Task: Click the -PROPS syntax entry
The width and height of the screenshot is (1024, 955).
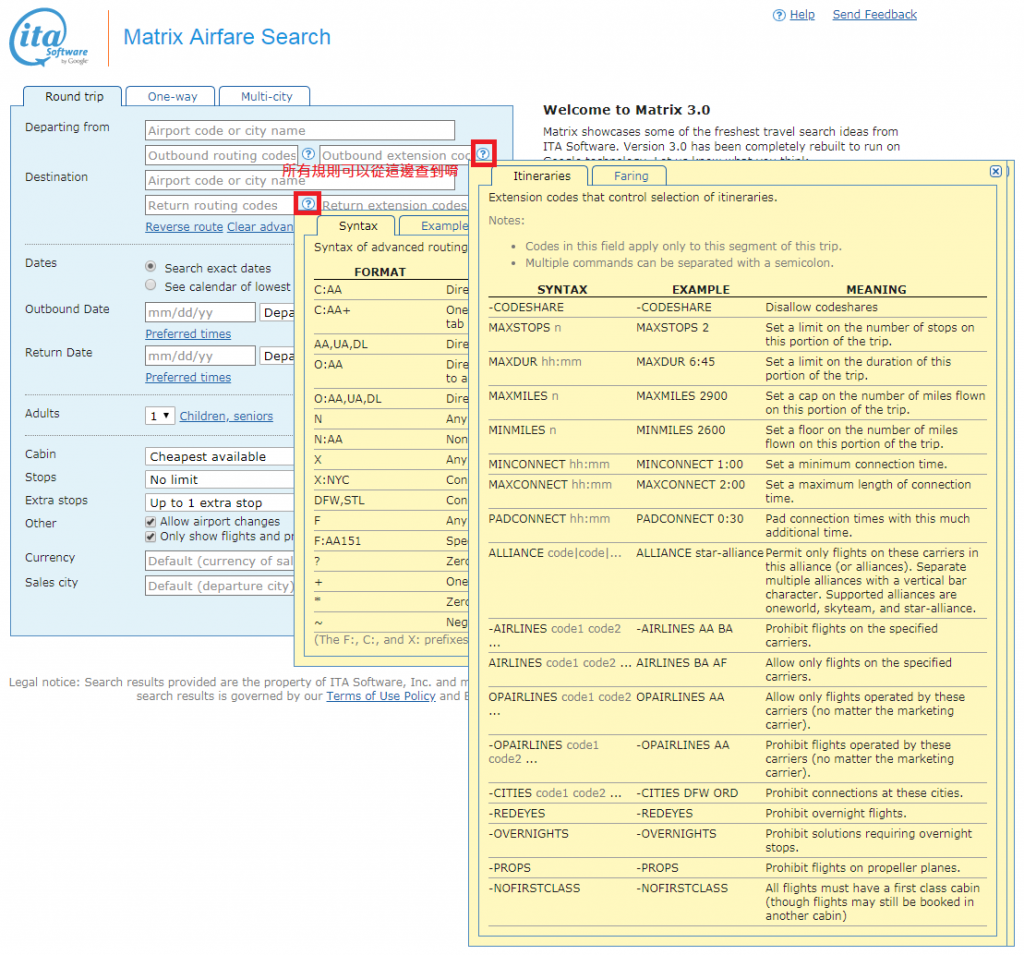Action: (x=509, y=867)
